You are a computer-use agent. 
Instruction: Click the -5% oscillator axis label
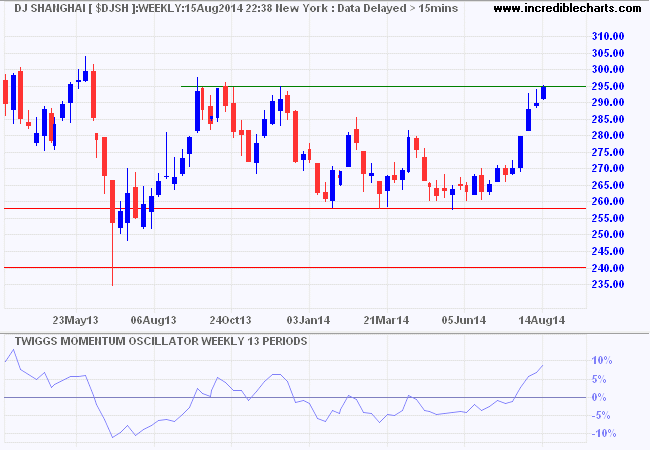click(x=601, y=416)
